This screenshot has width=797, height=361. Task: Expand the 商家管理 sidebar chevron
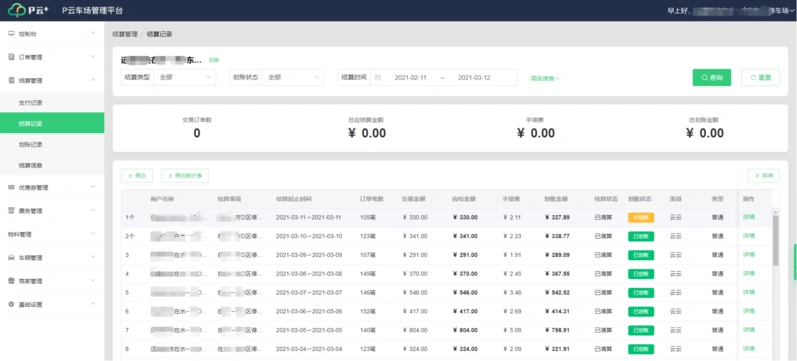click(x=93, y=281)
